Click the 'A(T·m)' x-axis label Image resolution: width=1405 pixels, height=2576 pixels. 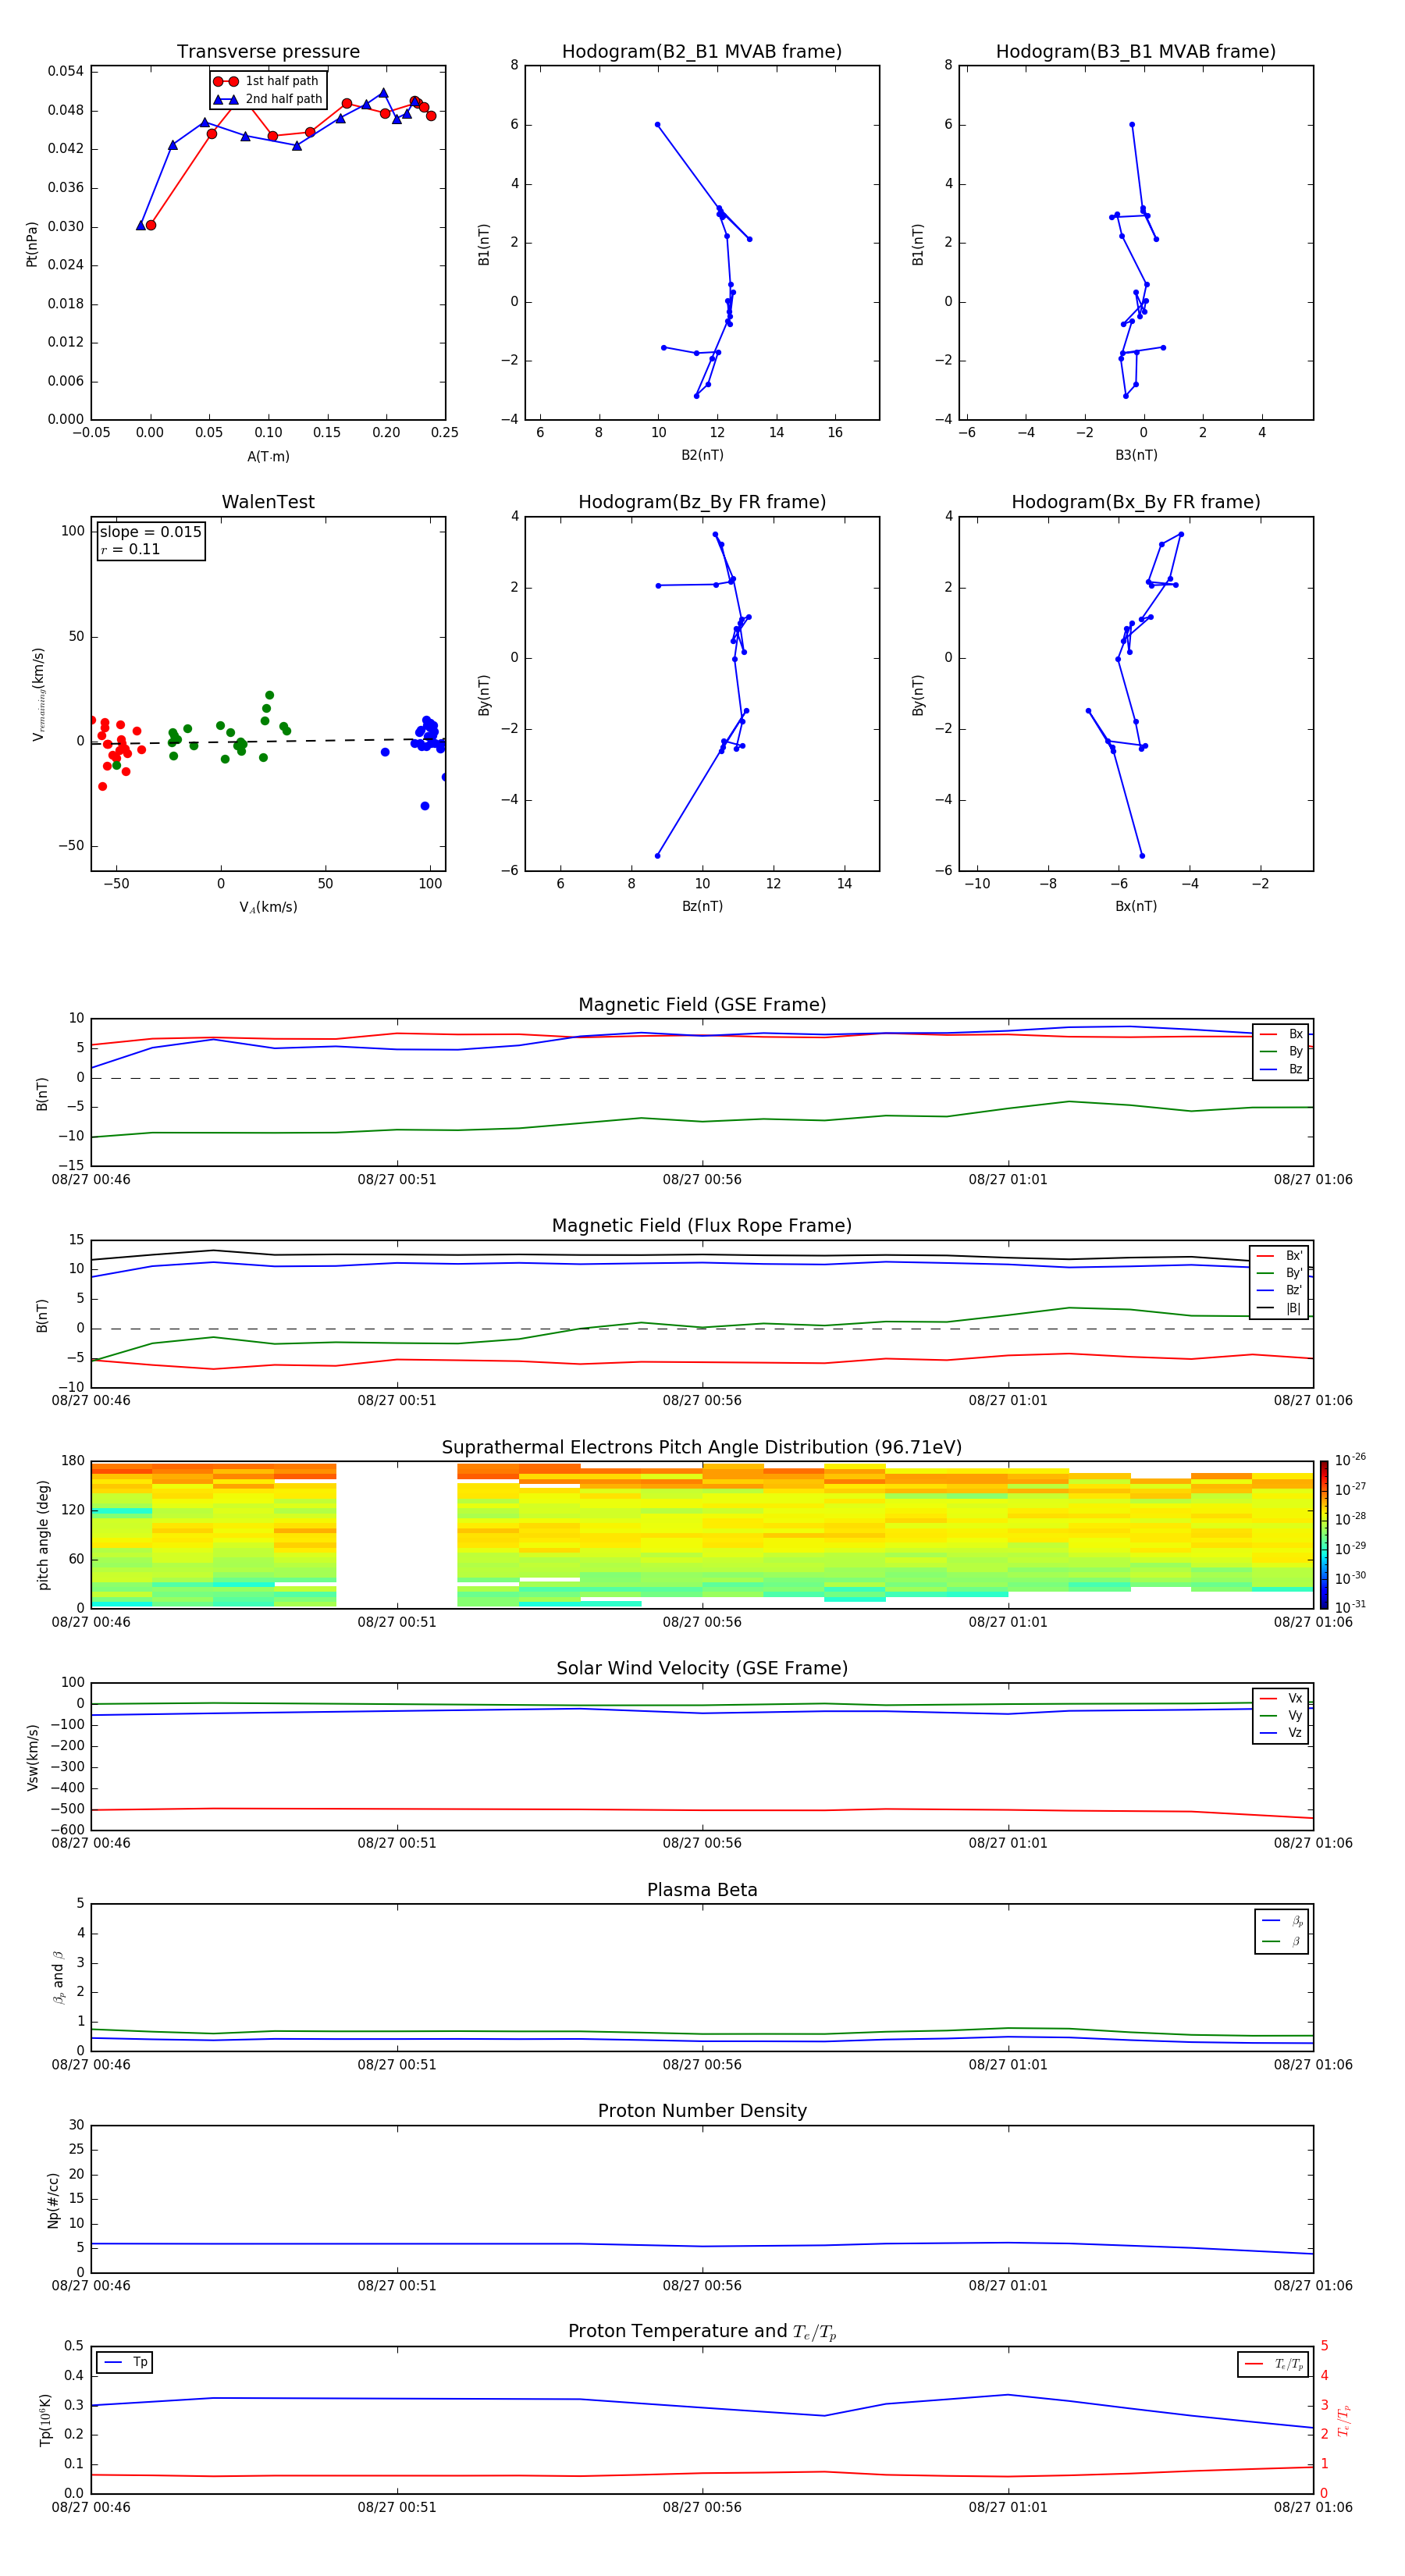point(268,456)
